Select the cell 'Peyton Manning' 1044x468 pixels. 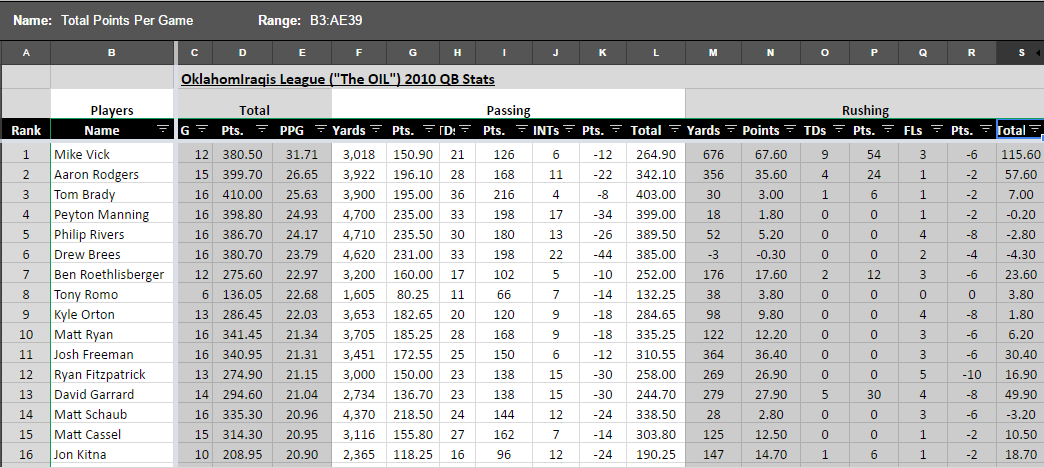click(x=112, y=214)
